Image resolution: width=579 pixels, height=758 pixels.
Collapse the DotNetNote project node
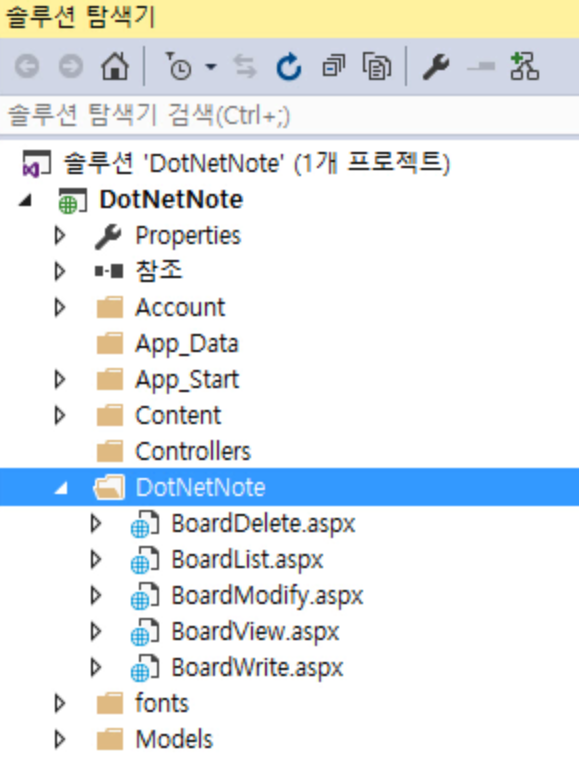click(26, 200)
